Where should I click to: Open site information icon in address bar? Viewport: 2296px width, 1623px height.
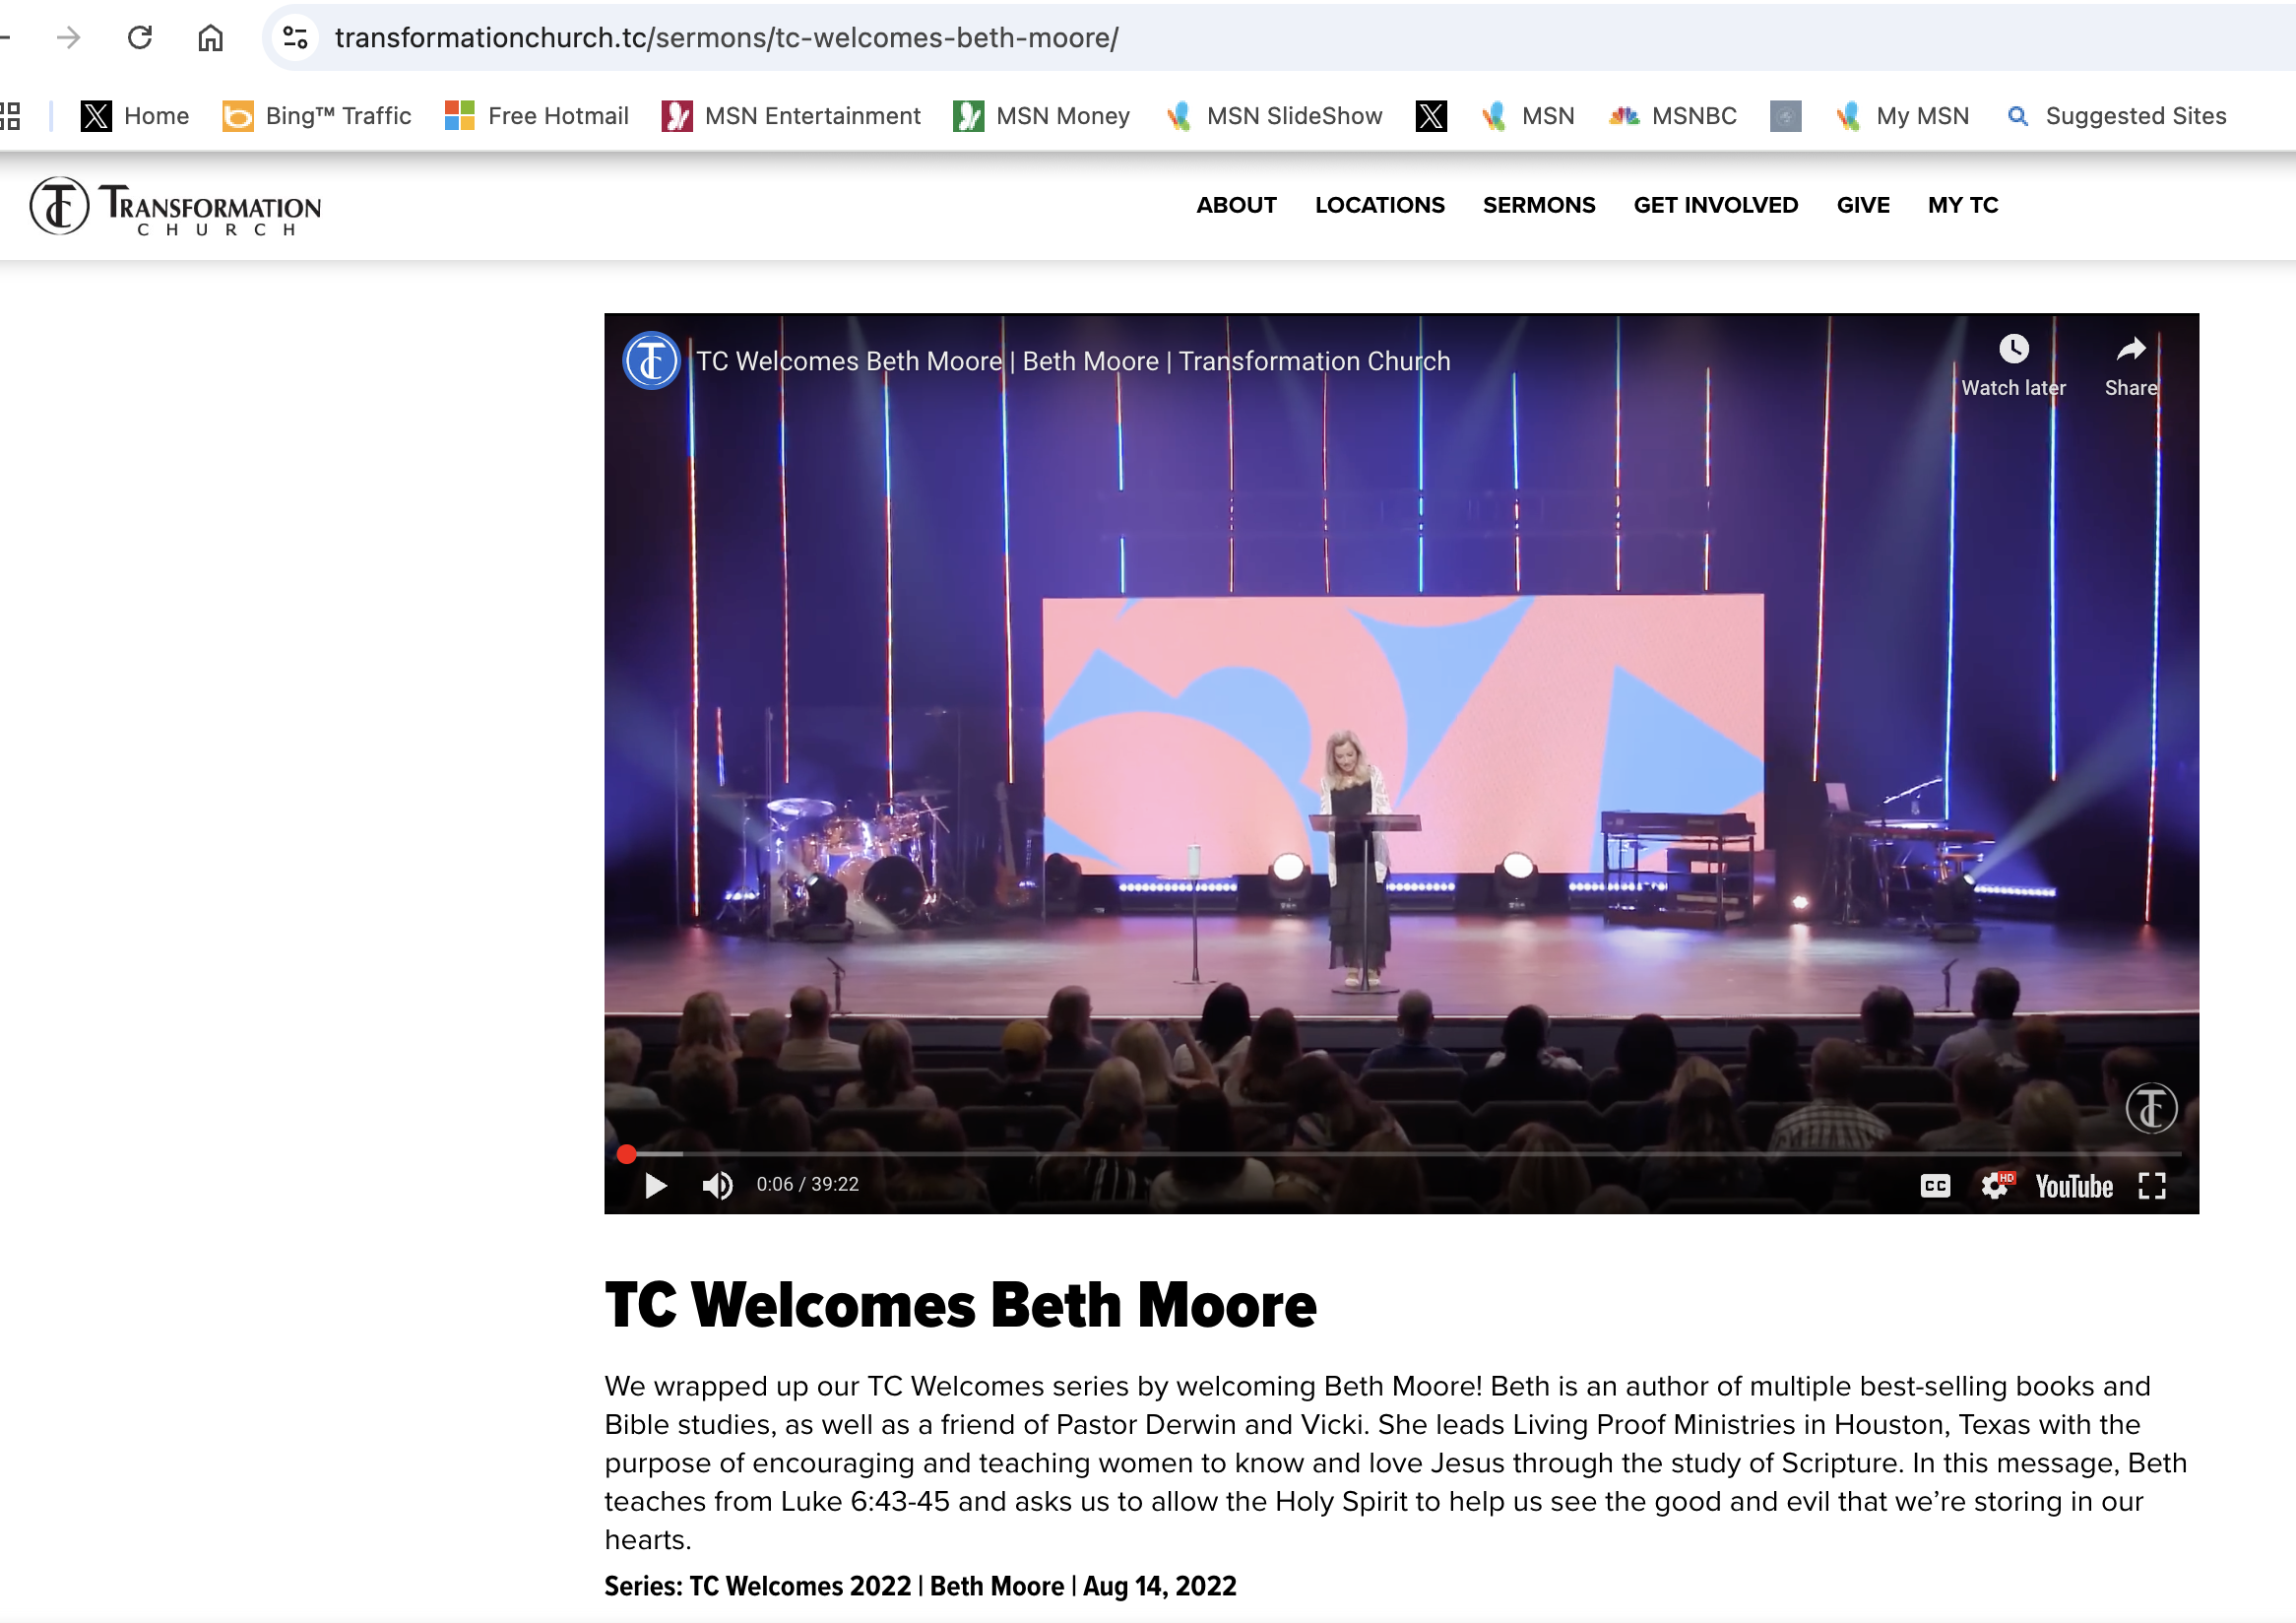(295, 38)
